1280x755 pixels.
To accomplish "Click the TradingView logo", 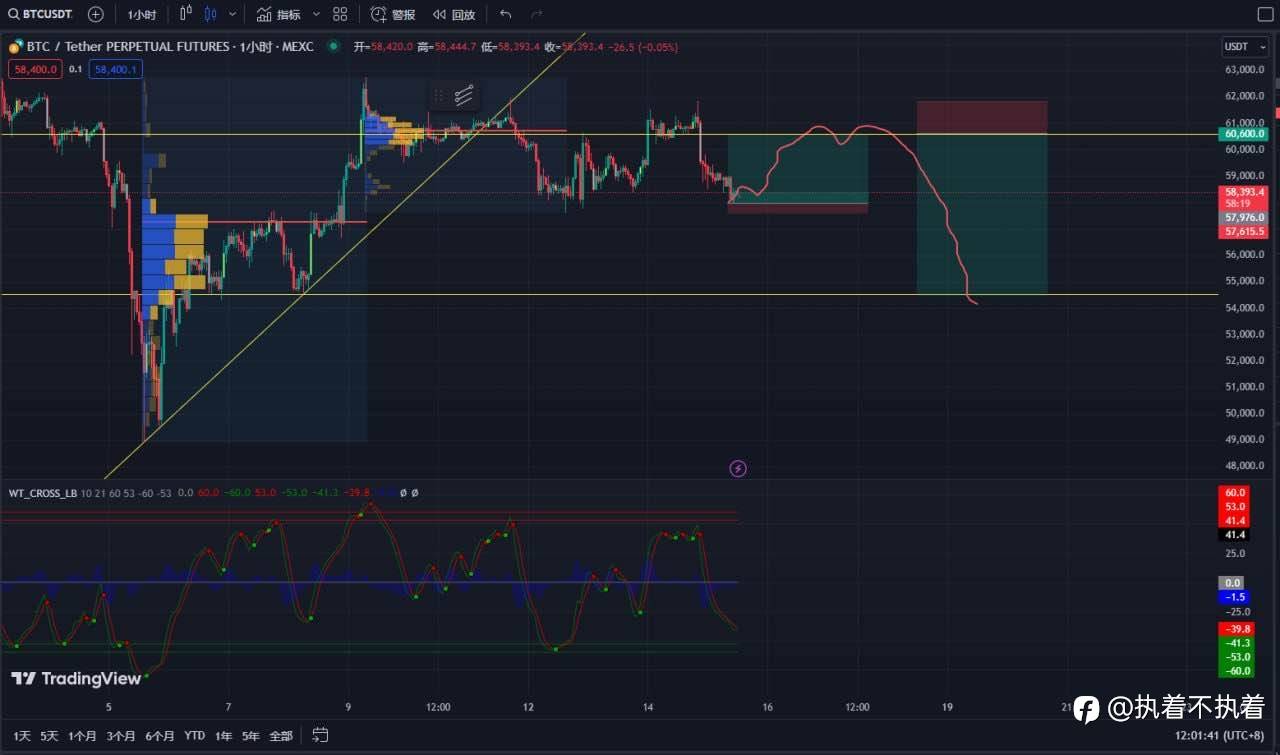I will (76, 679).
